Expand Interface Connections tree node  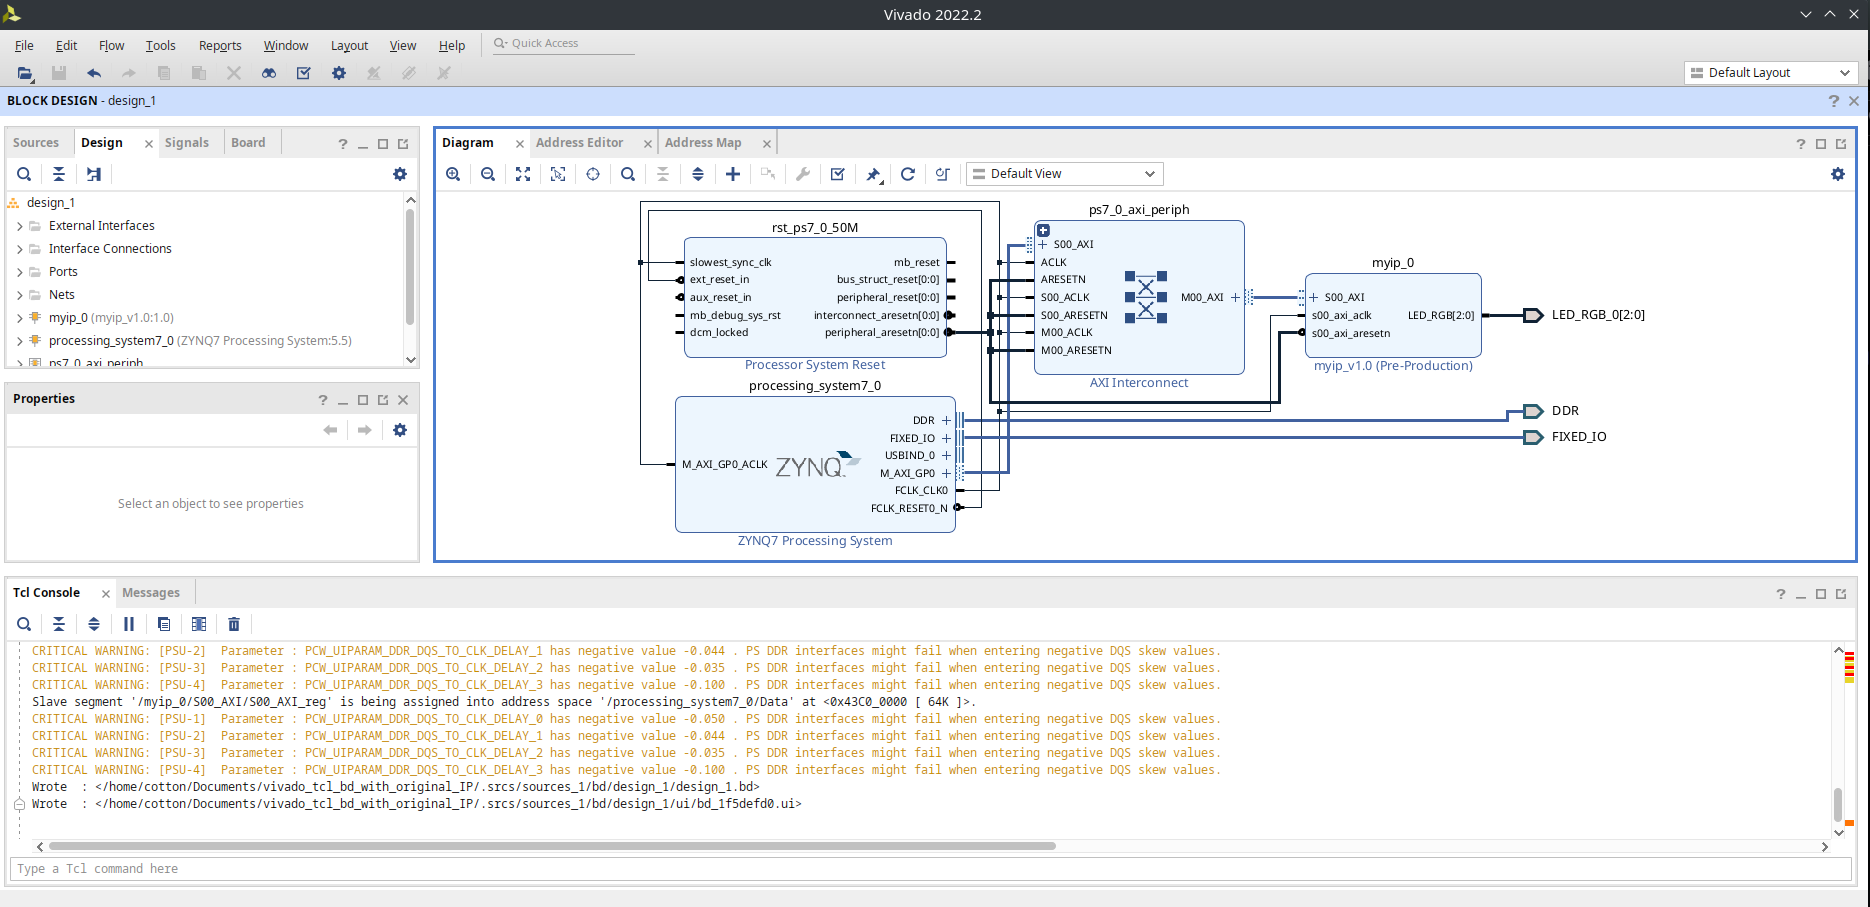click(x=20, y=249)
